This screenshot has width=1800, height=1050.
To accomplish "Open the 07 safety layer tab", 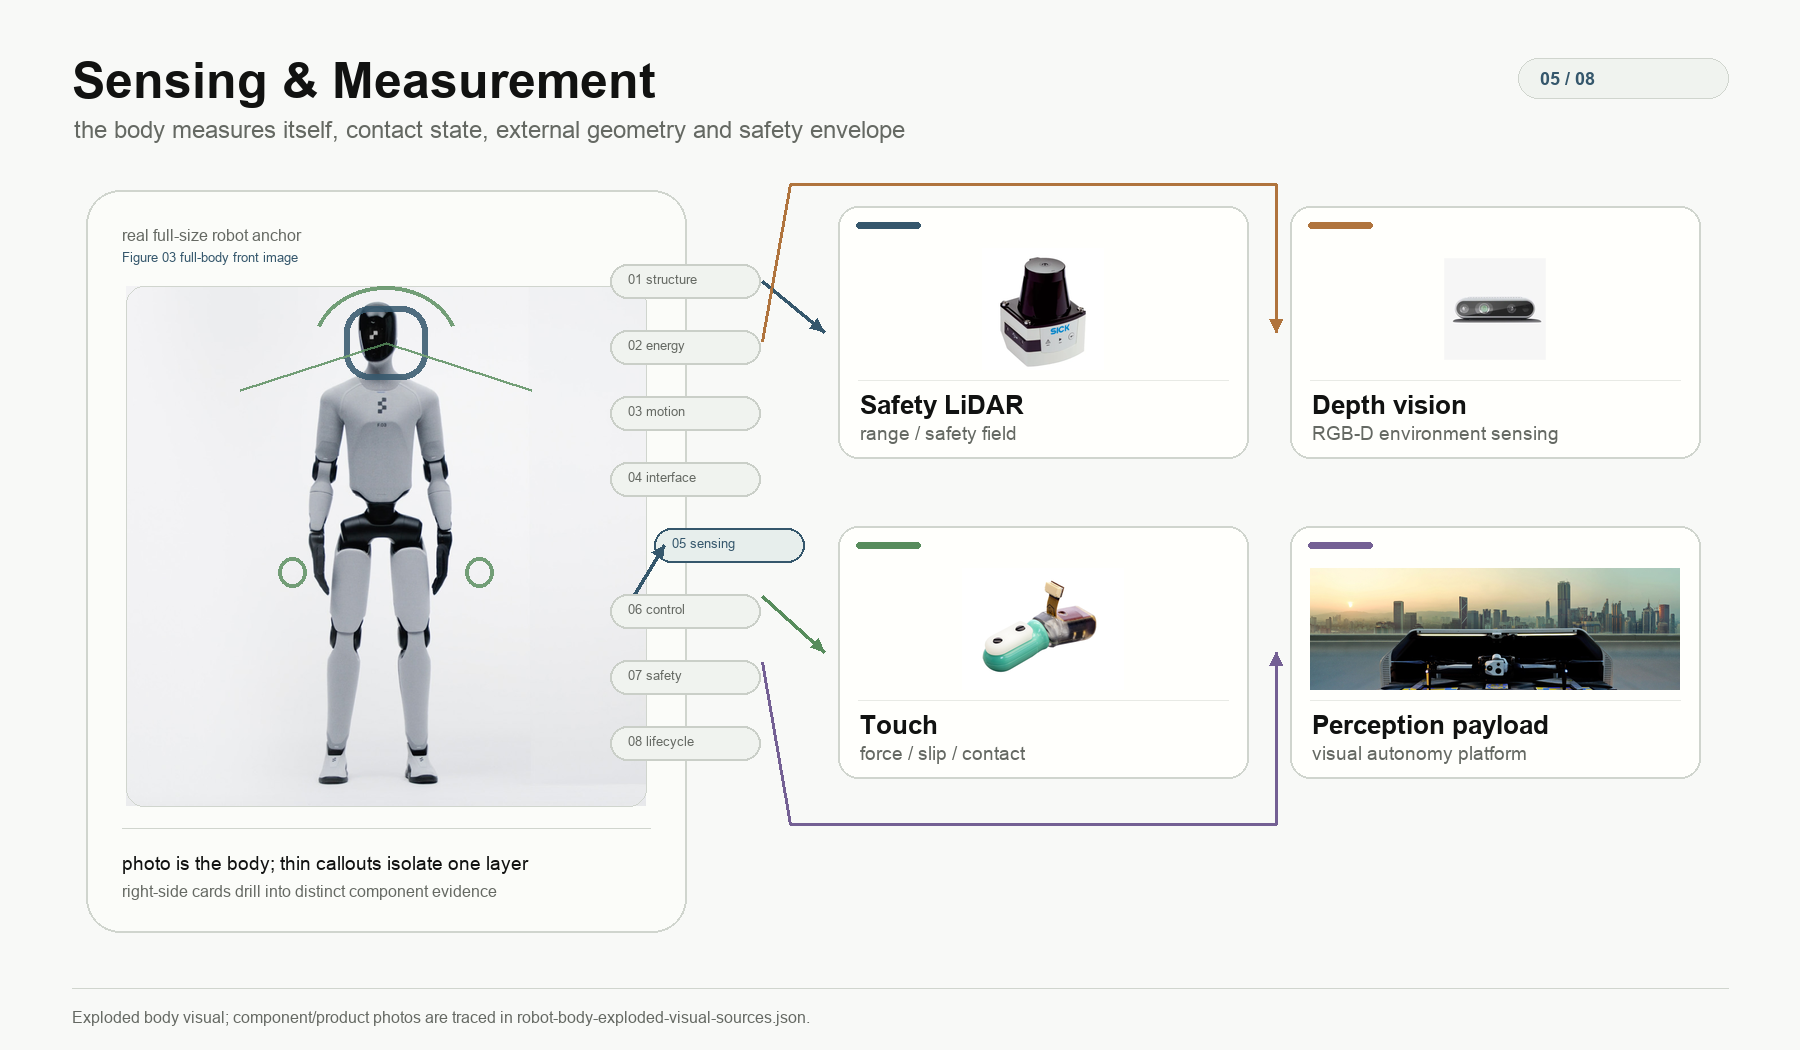I will [685, 677].
